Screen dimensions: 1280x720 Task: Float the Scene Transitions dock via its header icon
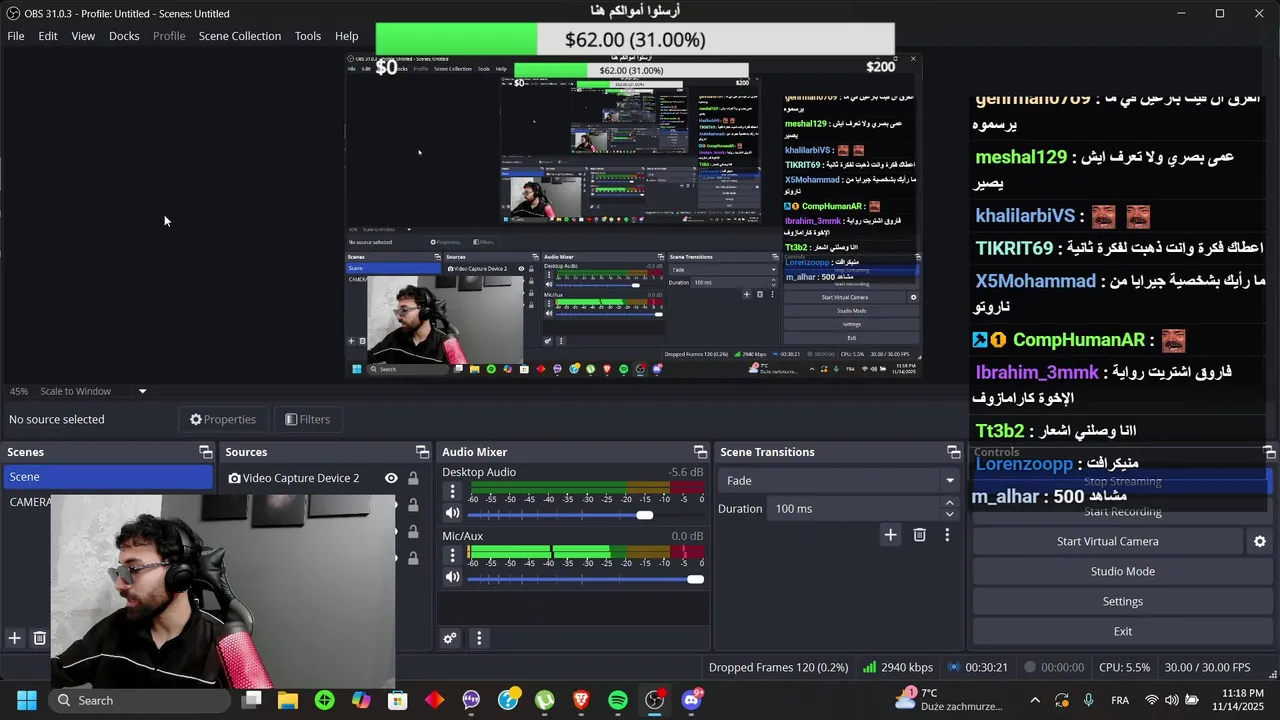[x=954, y=452]
